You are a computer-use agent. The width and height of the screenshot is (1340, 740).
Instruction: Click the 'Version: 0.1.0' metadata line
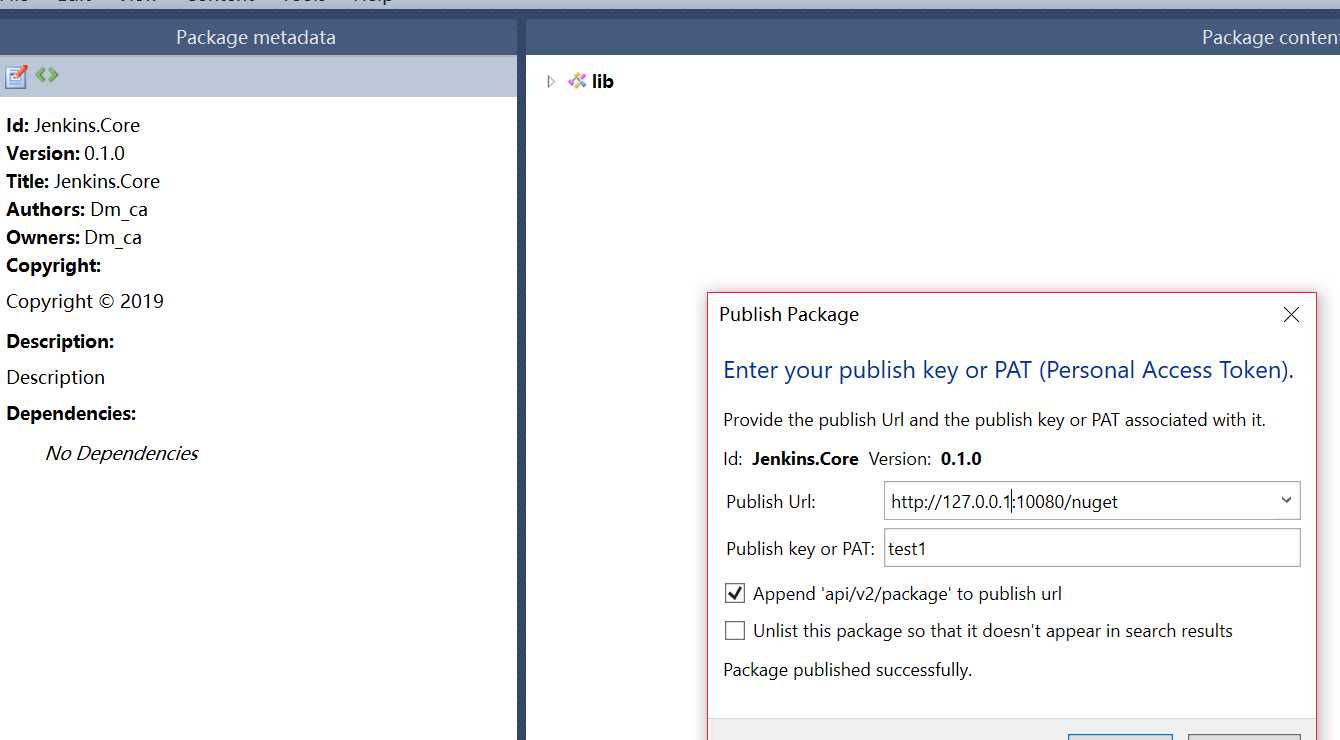coord(66,154)
